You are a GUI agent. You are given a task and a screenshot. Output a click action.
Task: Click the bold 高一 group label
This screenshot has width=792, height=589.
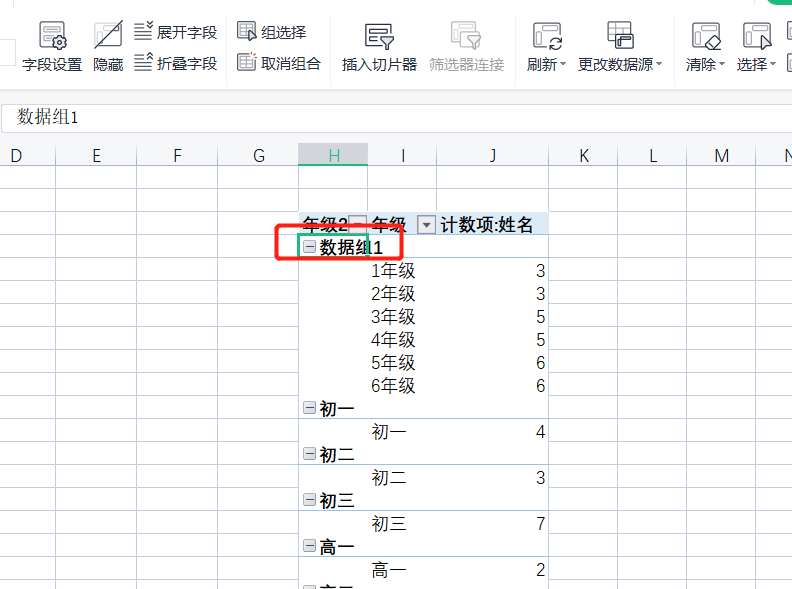click(337, 547)
